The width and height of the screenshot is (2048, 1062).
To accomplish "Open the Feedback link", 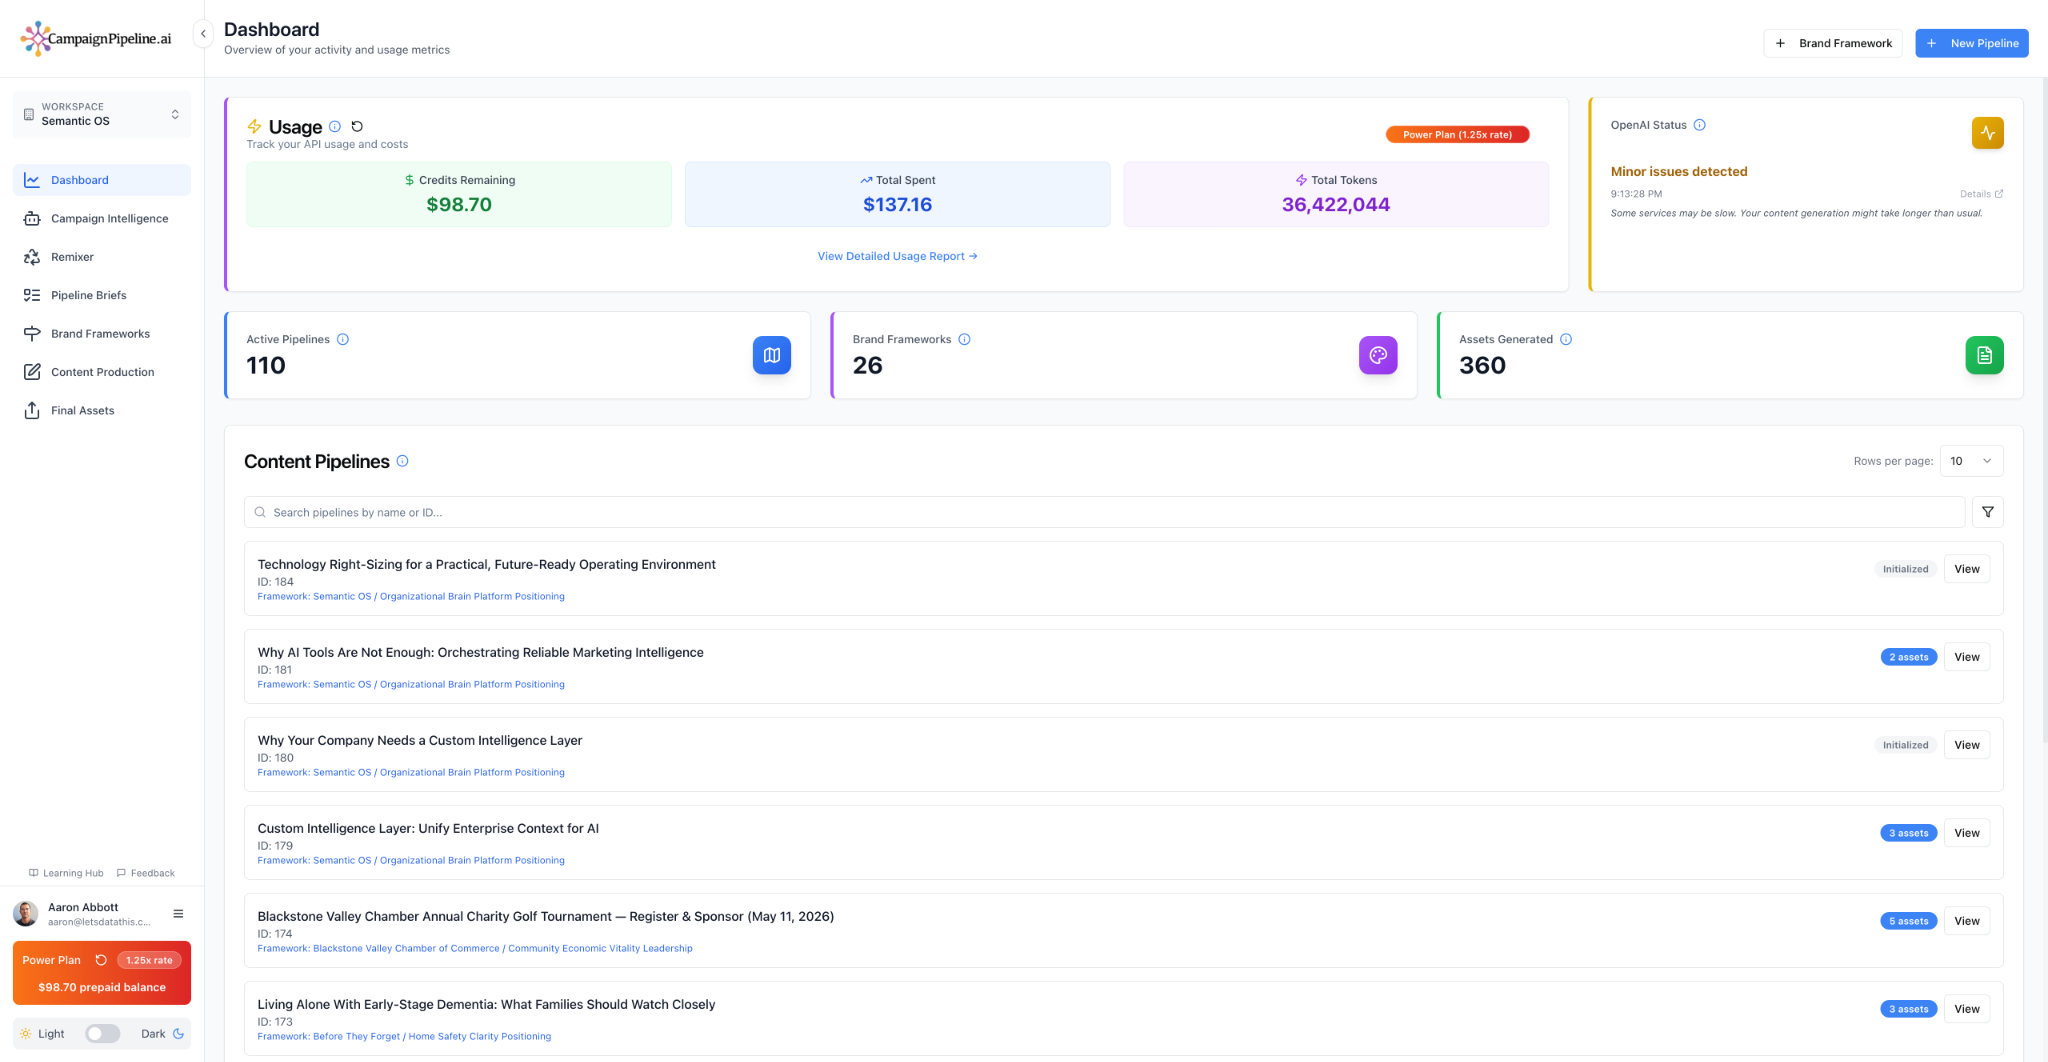I will pos(145,873).
